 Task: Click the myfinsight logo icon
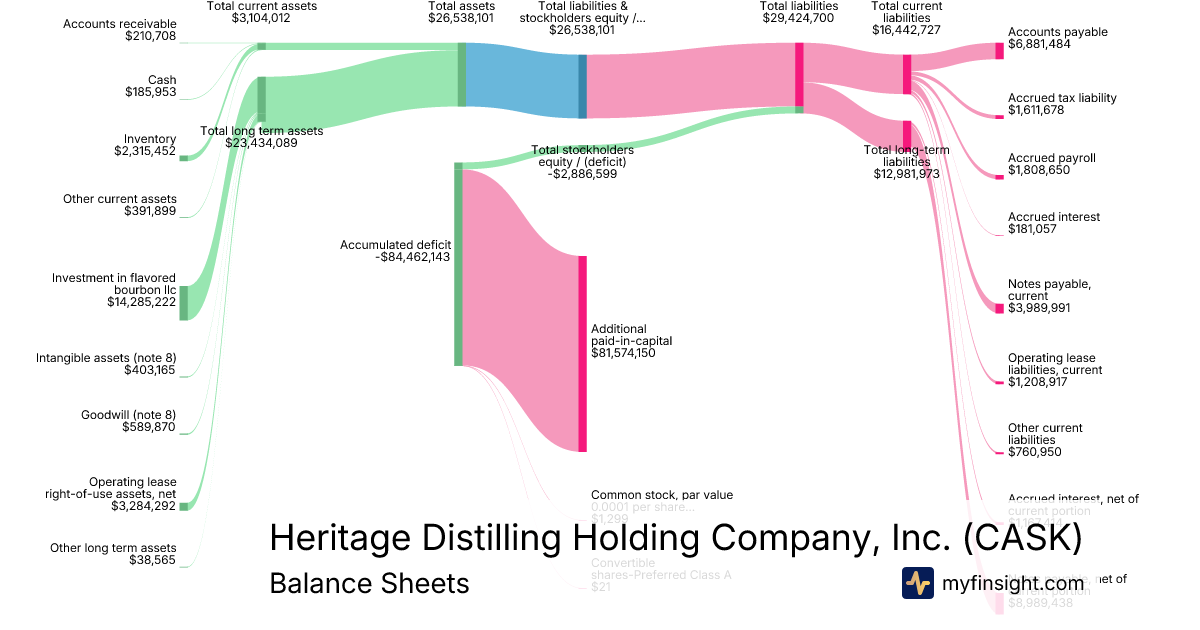917,582
